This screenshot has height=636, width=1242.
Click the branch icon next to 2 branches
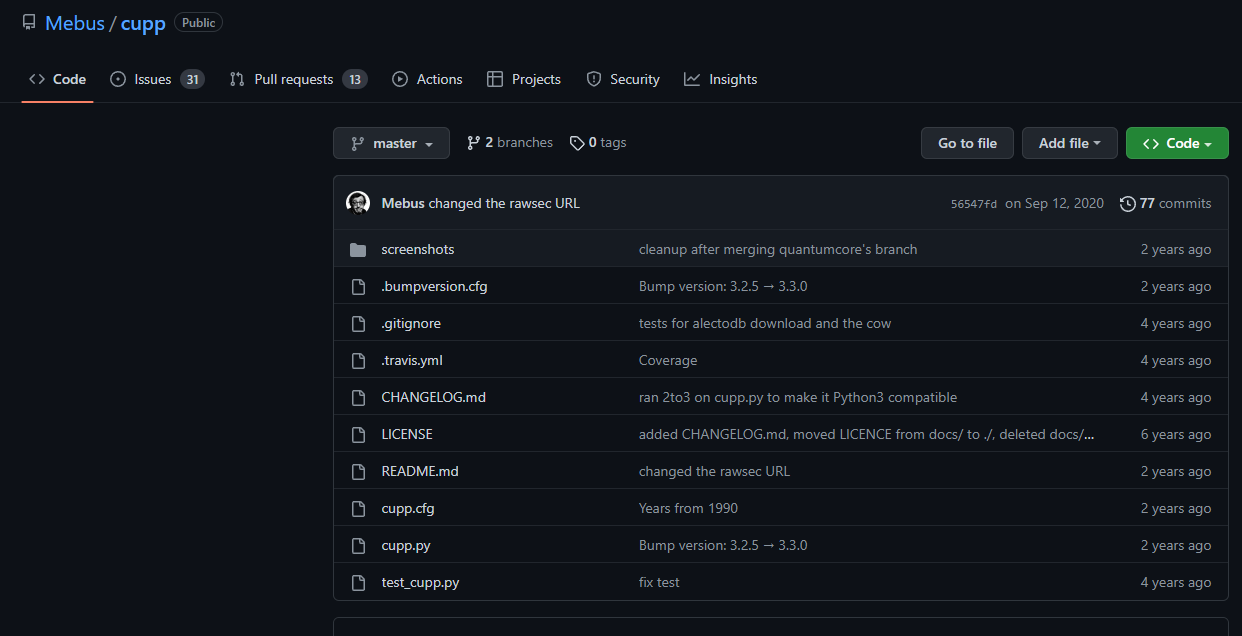pos(474,143)
